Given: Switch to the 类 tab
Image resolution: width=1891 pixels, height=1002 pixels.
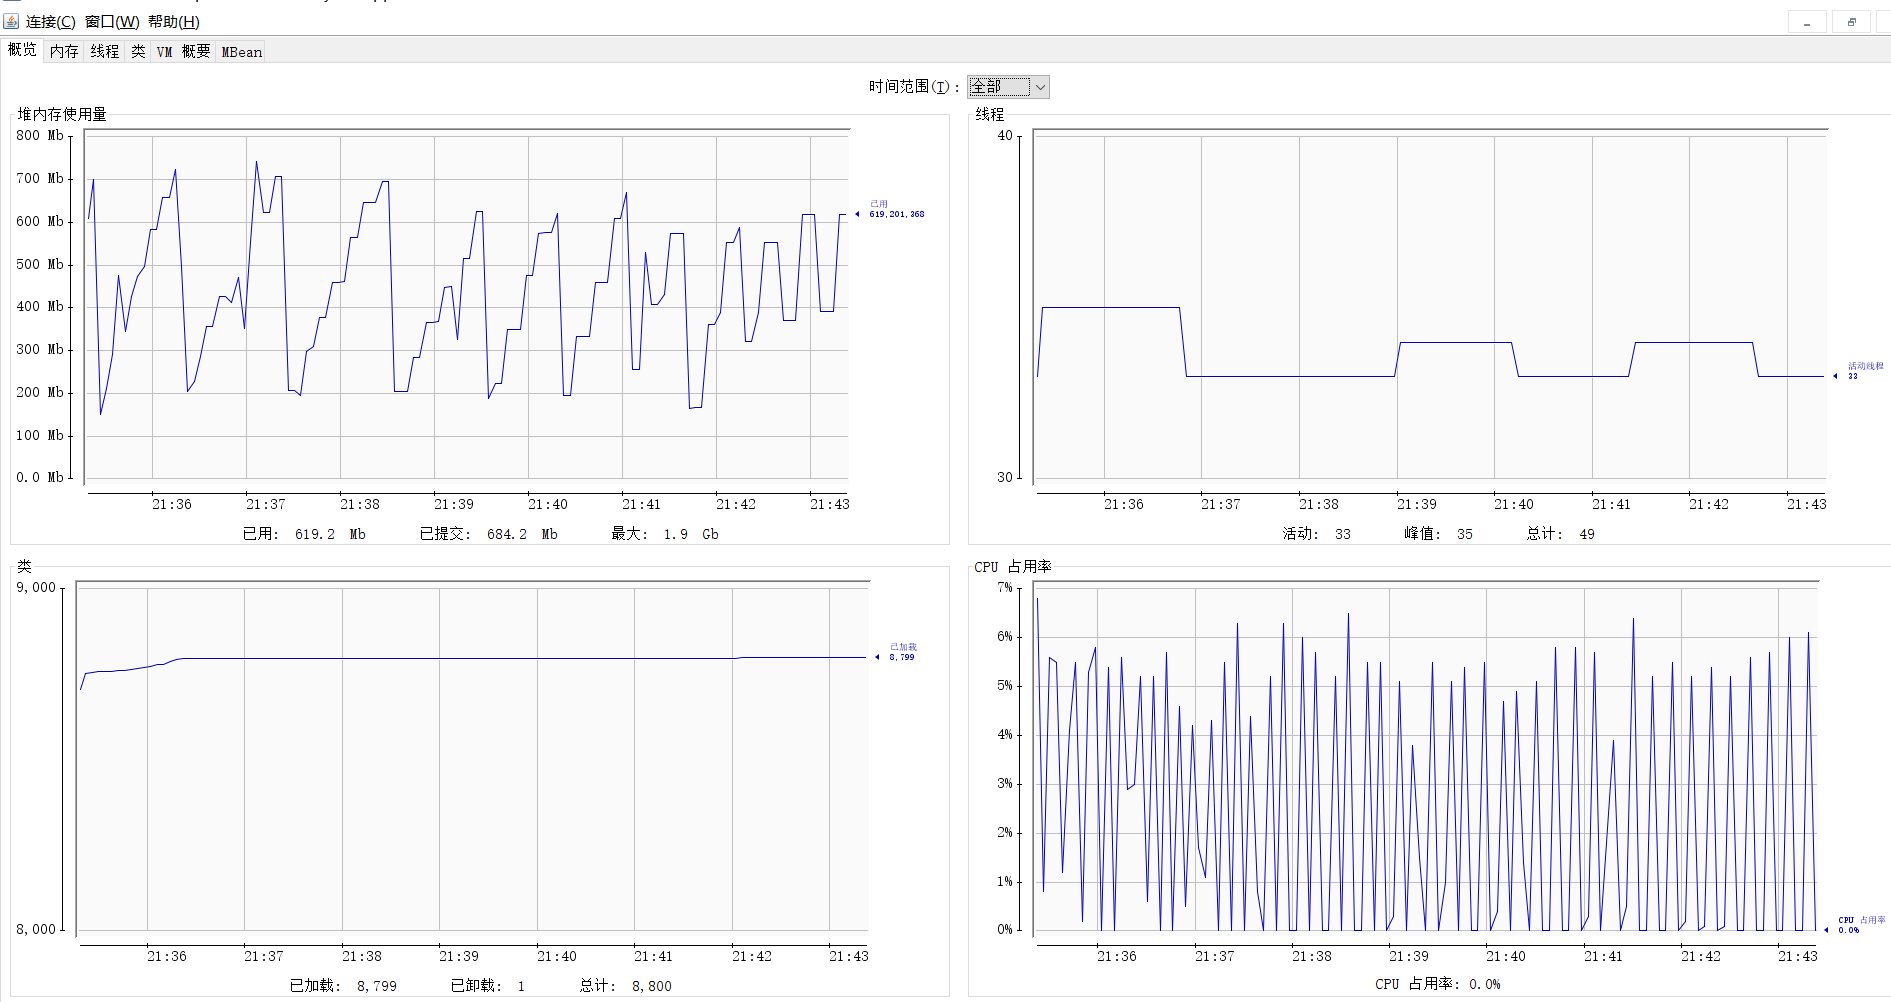Looking at the screenshot, I should (138, 51).
